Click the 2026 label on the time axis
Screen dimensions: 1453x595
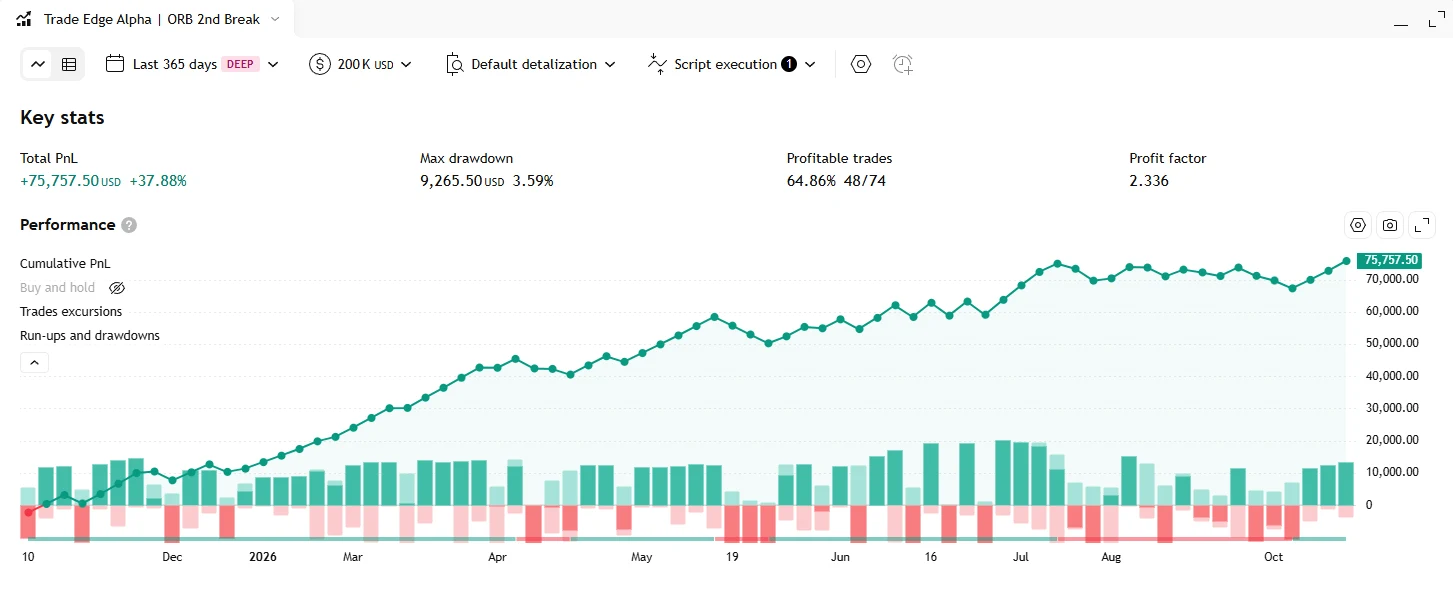(x=263, y=557)
